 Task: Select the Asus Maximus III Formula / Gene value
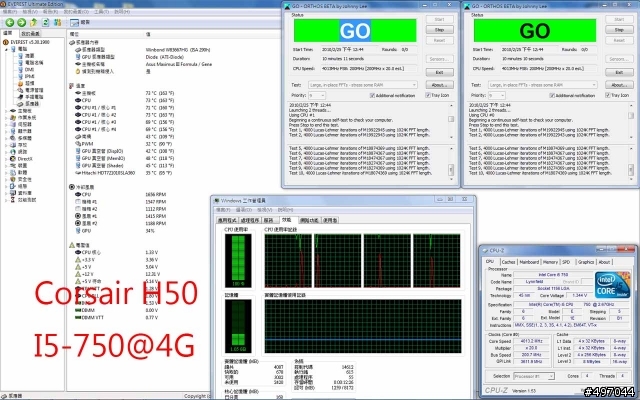point(178,64)
